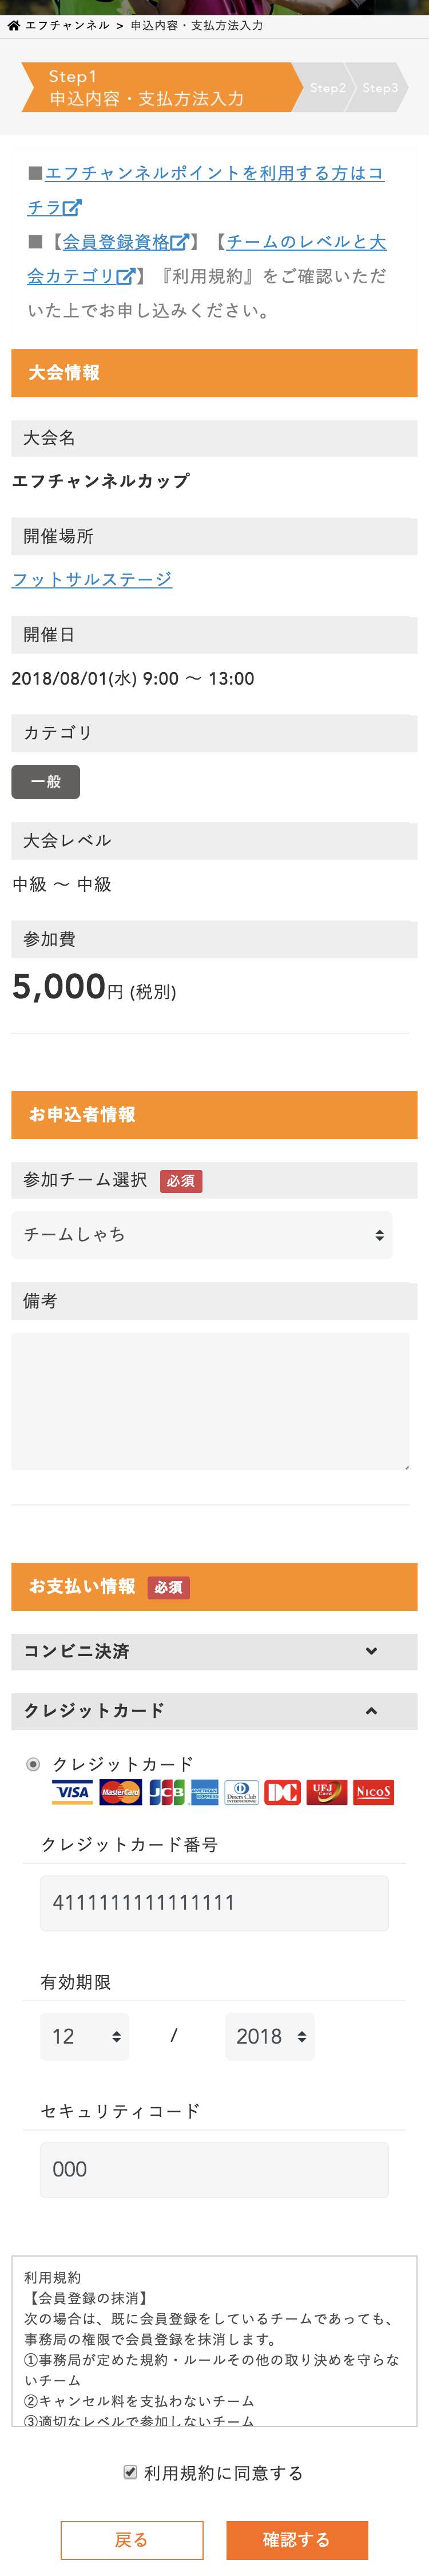The image size is (429, 2576).
Task: Click the American Express logo
Action: (x=204, y=1792)
